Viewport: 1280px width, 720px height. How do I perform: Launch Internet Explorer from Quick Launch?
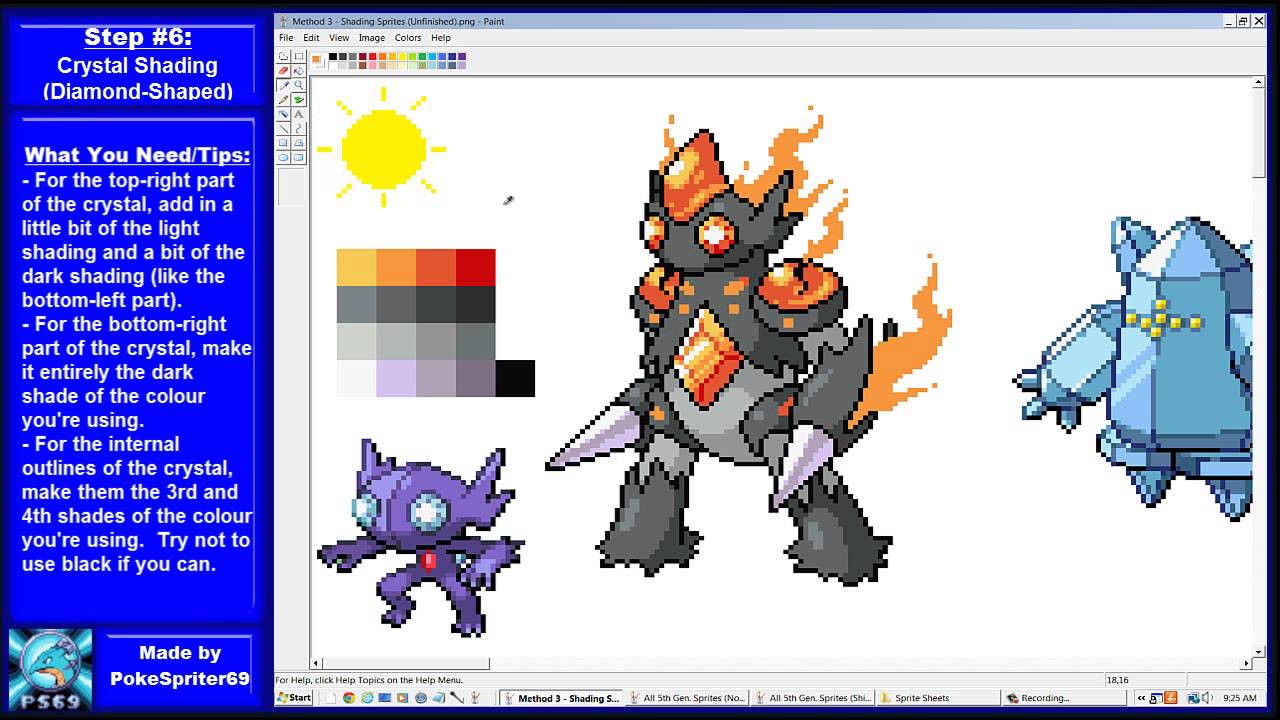[367, 698]
